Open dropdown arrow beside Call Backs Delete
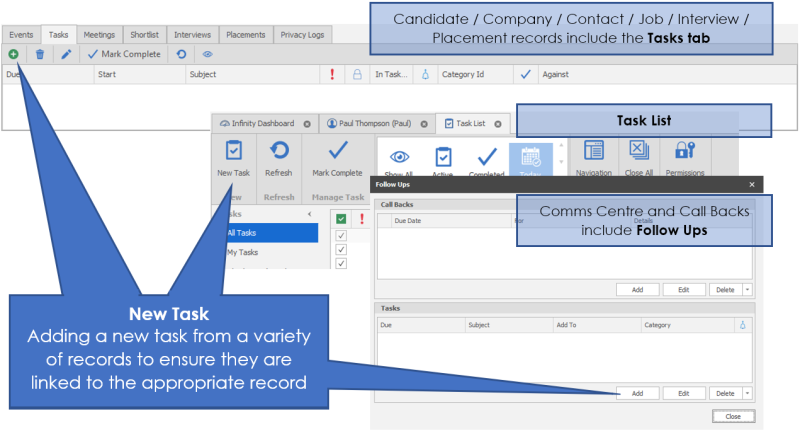Viewport: 800px width, 431px height. [747, 289]
